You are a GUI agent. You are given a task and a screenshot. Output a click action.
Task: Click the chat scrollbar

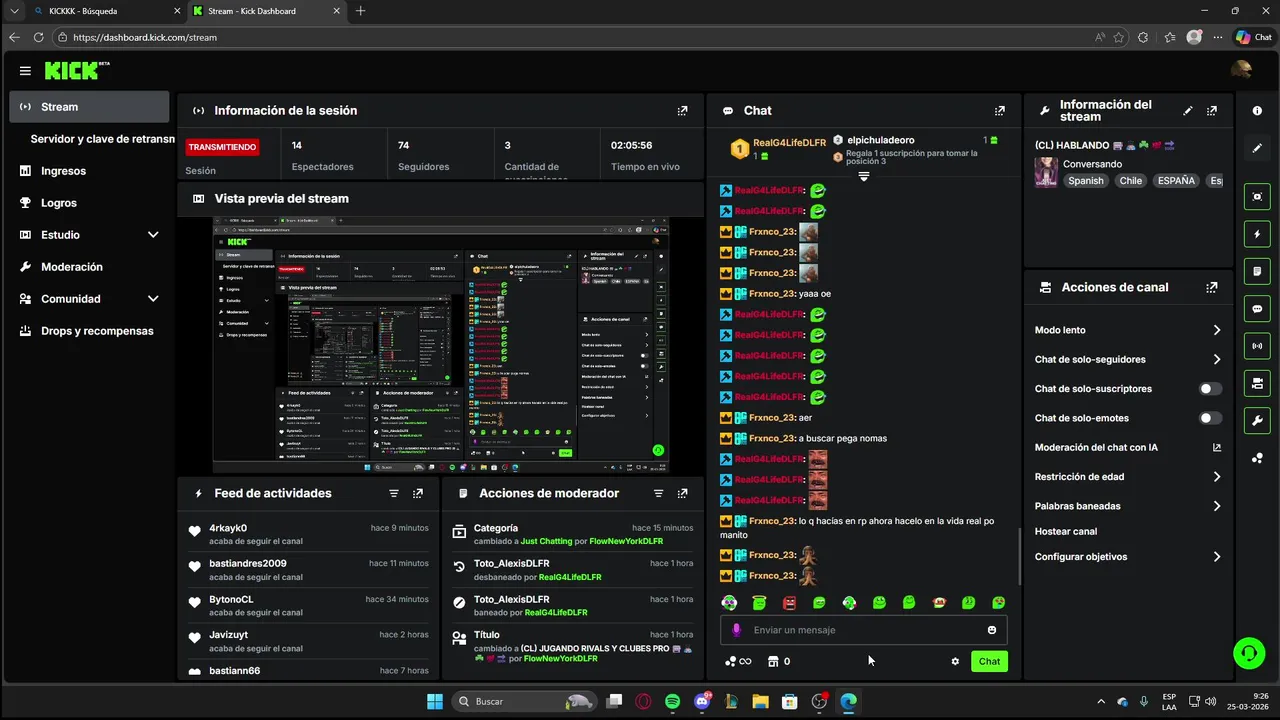[x=1019, y=556]
